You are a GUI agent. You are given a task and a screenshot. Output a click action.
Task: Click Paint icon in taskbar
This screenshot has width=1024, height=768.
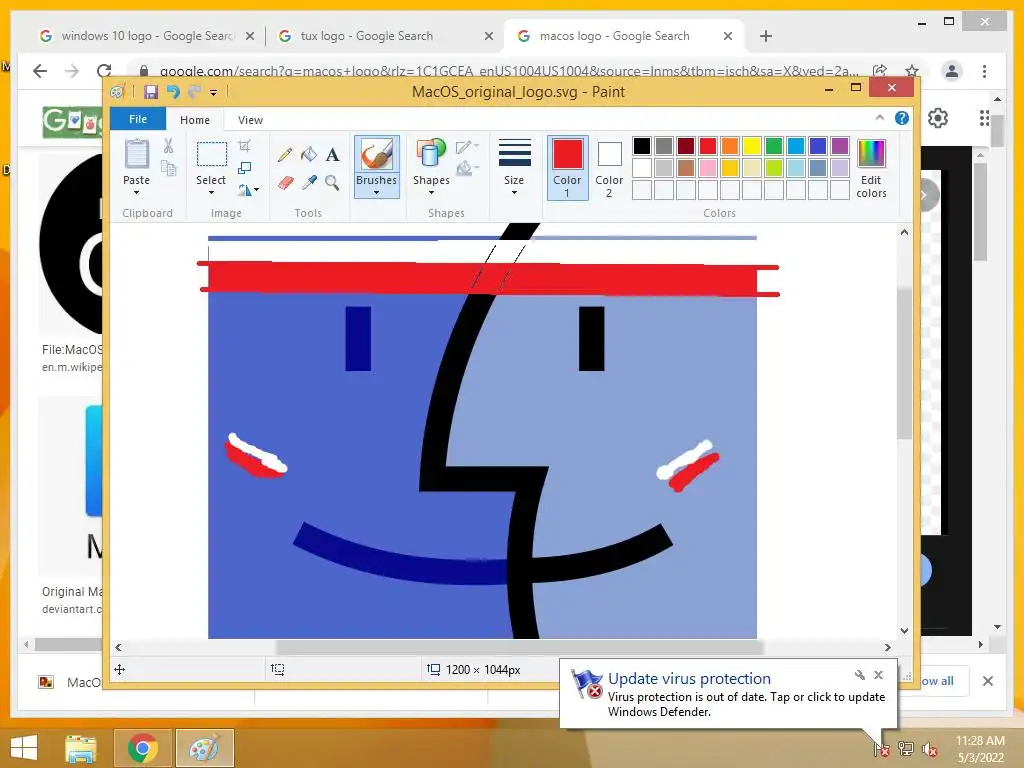click(204, 748)
